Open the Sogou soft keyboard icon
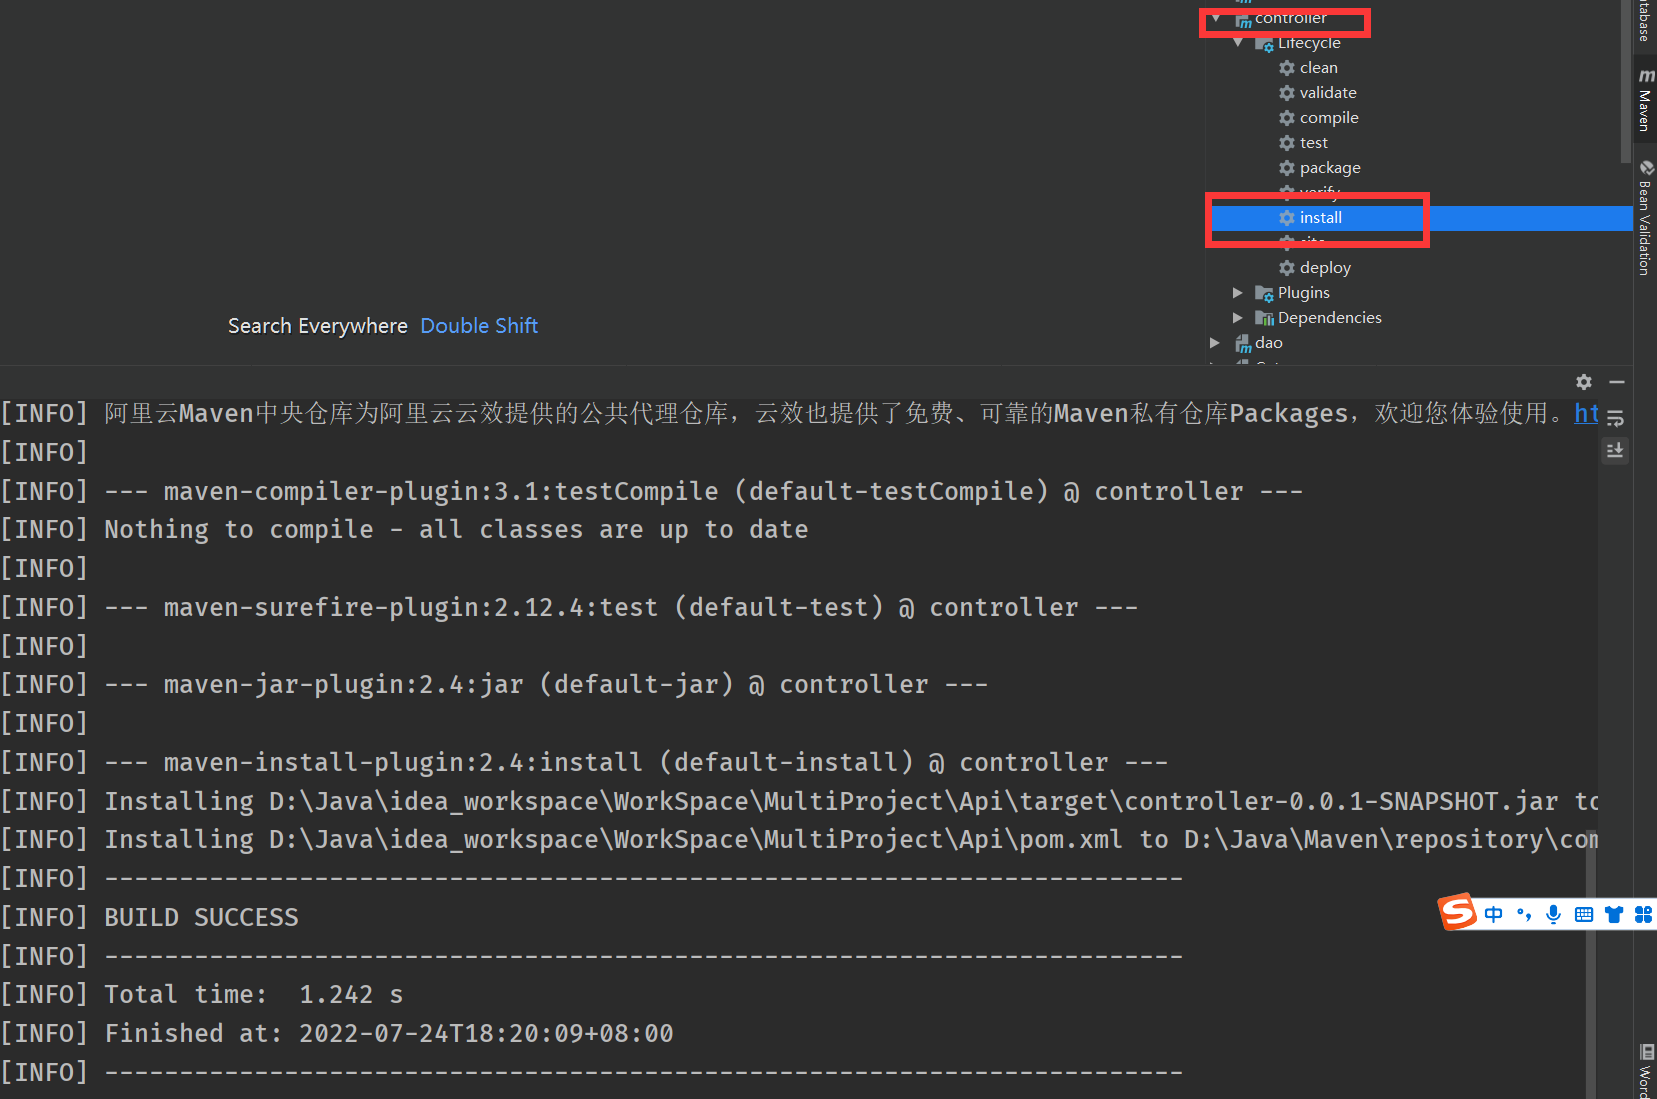 (x=1584, y=914)
